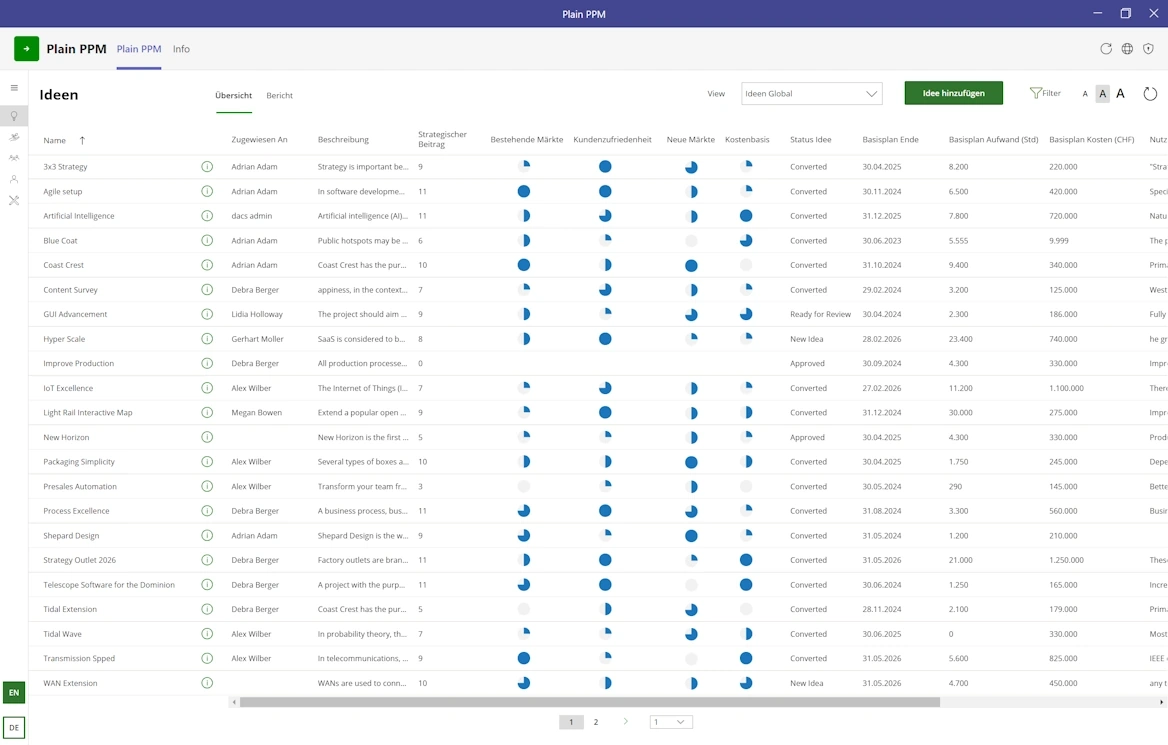Open the page size dropdown in pagination
Viewport: 1168px width, 745px height.
tap(671, 722)
